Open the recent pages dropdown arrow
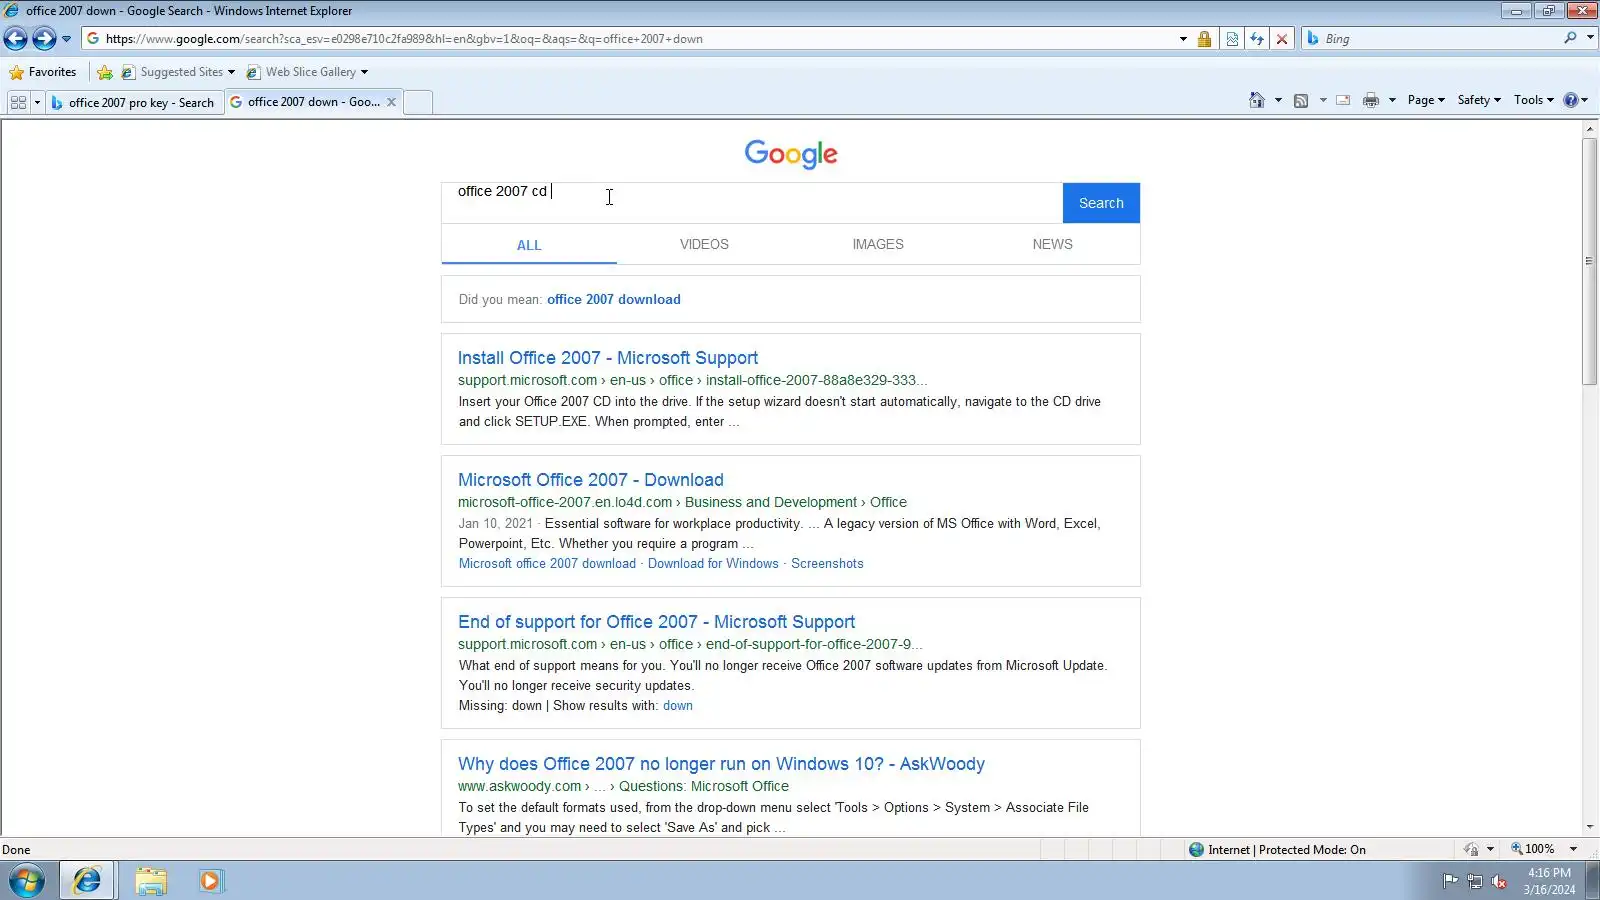 66,39
